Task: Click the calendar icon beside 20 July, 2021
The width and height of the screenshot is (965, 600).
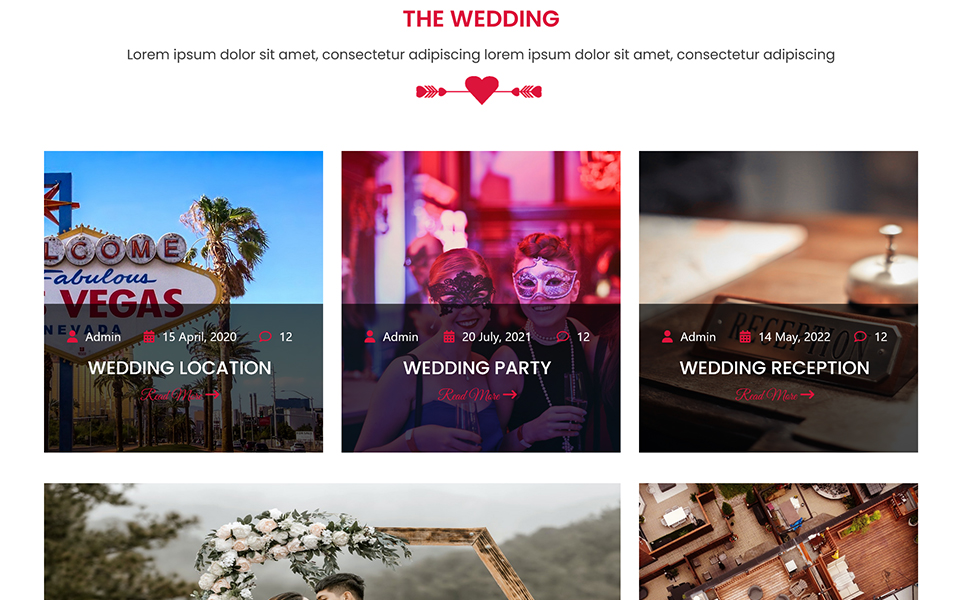Action: tap(449, 337)
